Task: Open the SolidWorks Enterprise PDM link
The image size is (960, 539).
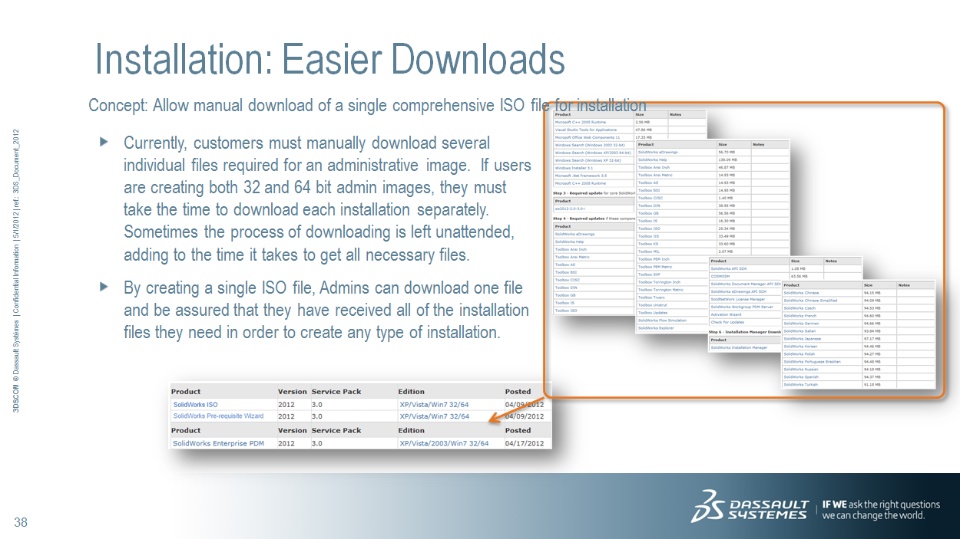Action: point(218,443)
